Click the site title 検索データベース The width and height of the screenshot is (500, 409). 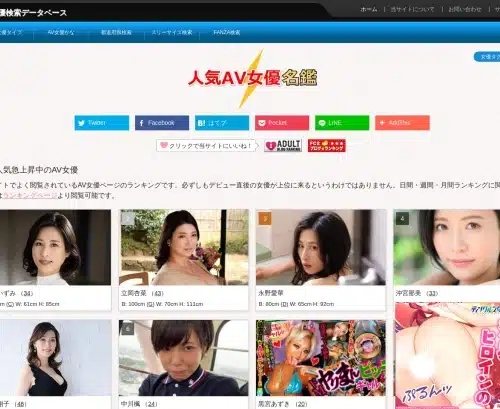click(33, 13)
